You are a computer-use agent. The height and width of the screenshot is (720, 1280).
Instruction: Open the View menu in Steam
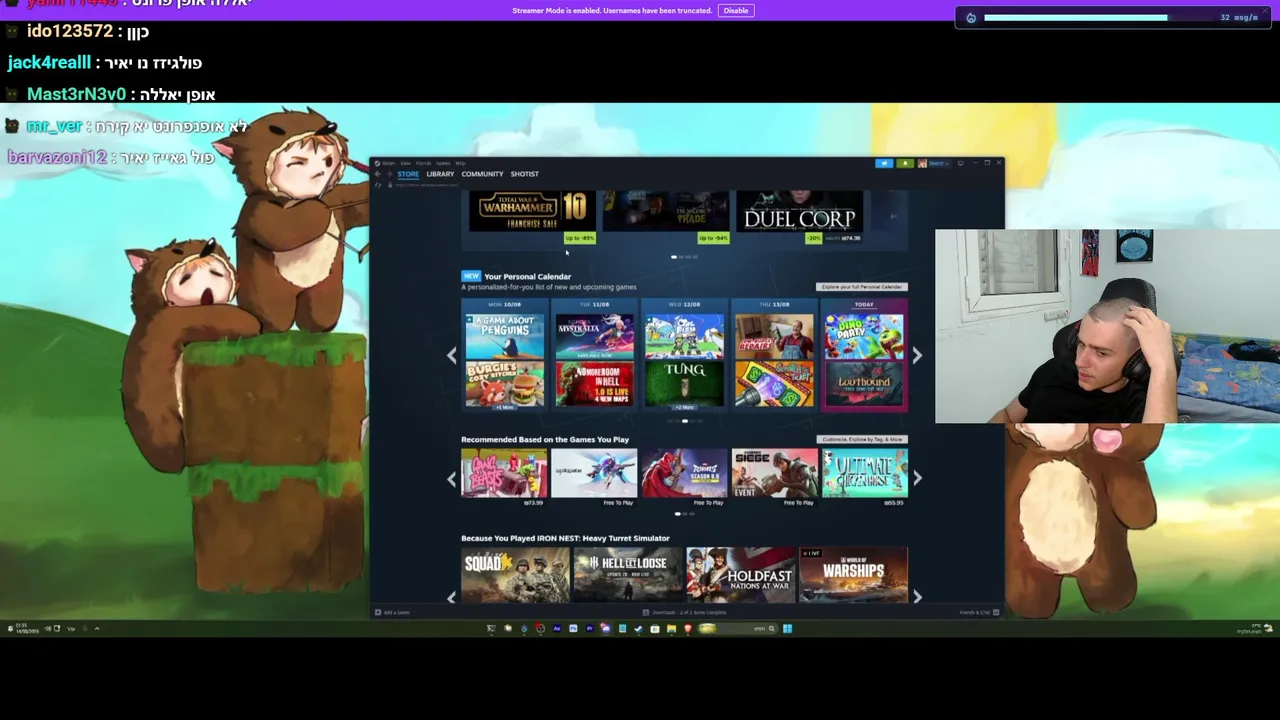tap(406, 163)
